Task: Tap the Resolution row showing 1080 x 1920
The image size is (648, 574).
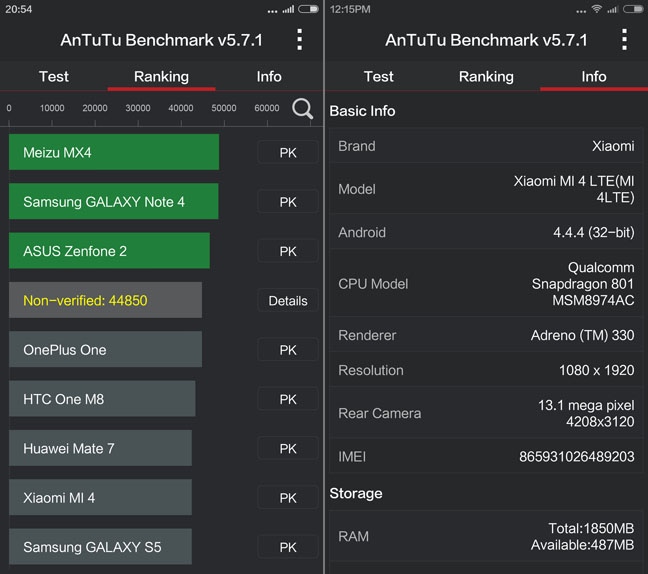Action: coord(486,370)
